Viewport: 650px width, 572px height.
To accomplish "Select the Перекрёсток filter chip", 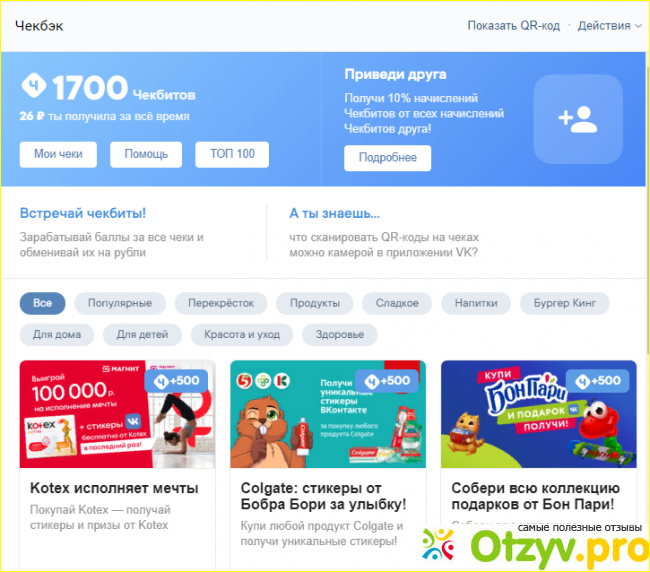I will tap(221, 303).
